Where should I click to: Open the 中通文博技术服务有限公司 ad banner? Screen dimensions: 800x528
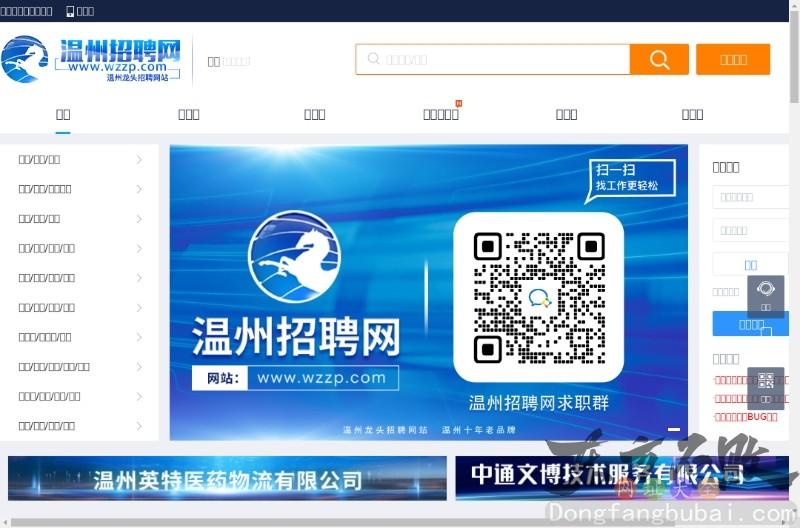coord(622,478)
